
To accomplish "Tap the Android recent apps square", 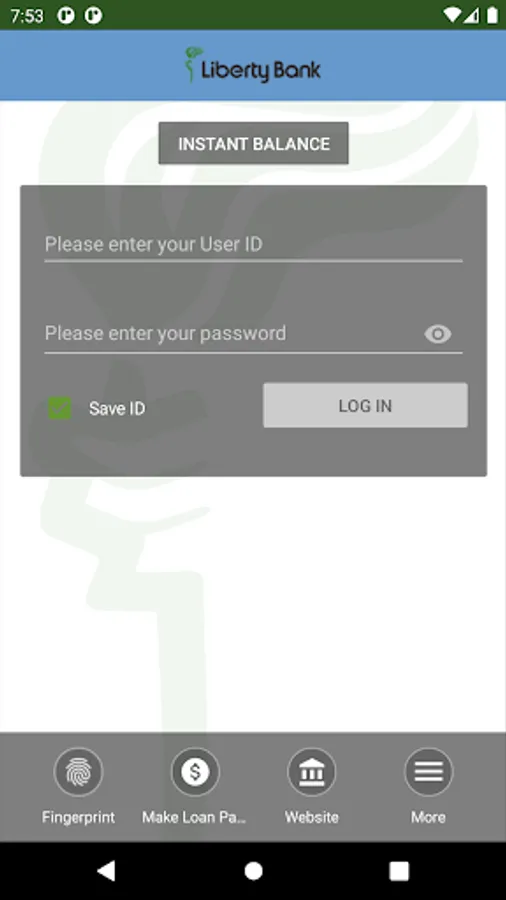I will pyautogui.click(x=399, y=871).
